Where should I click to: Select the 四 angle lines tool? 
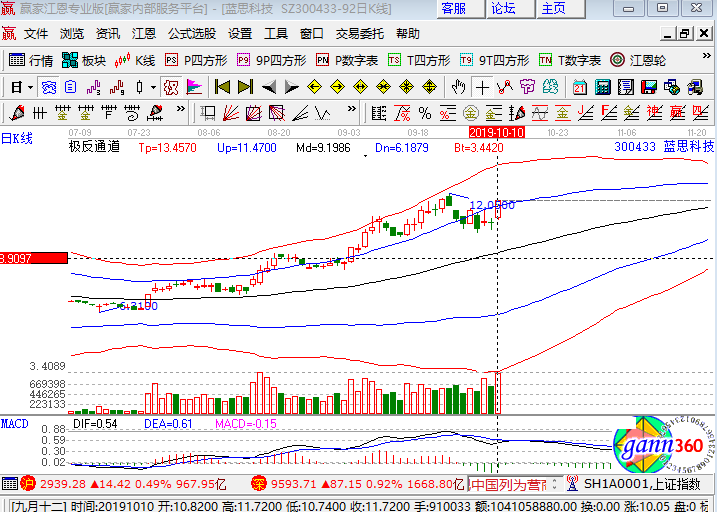701,112
